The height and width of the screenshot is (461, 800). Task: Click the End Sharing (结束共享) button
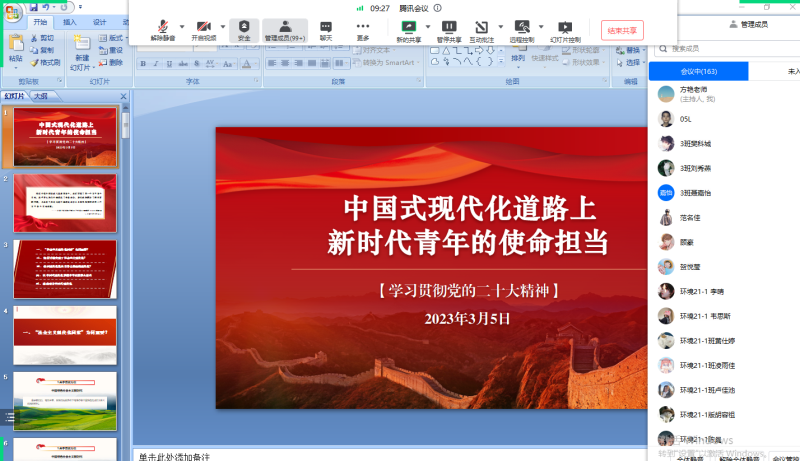[x=622, y=29]
